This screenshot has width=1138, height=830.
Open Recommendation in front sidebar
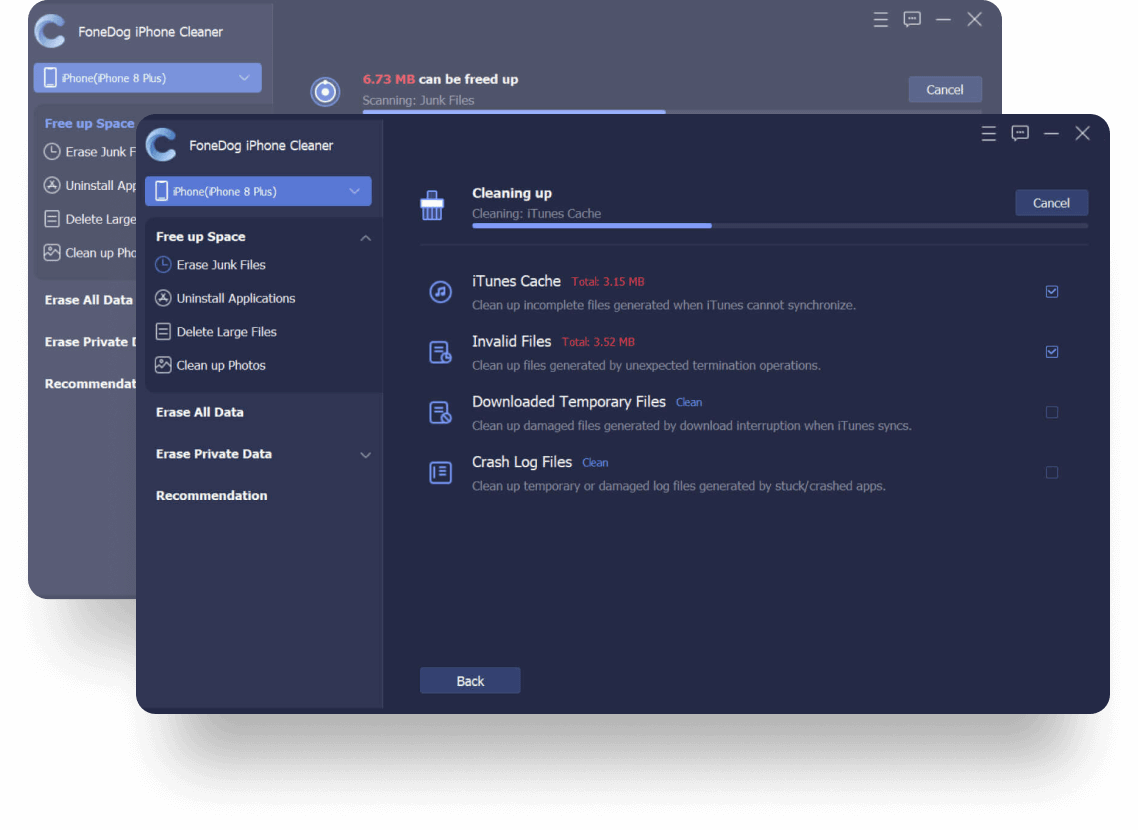pyautogui.click(x=211, y=496)
